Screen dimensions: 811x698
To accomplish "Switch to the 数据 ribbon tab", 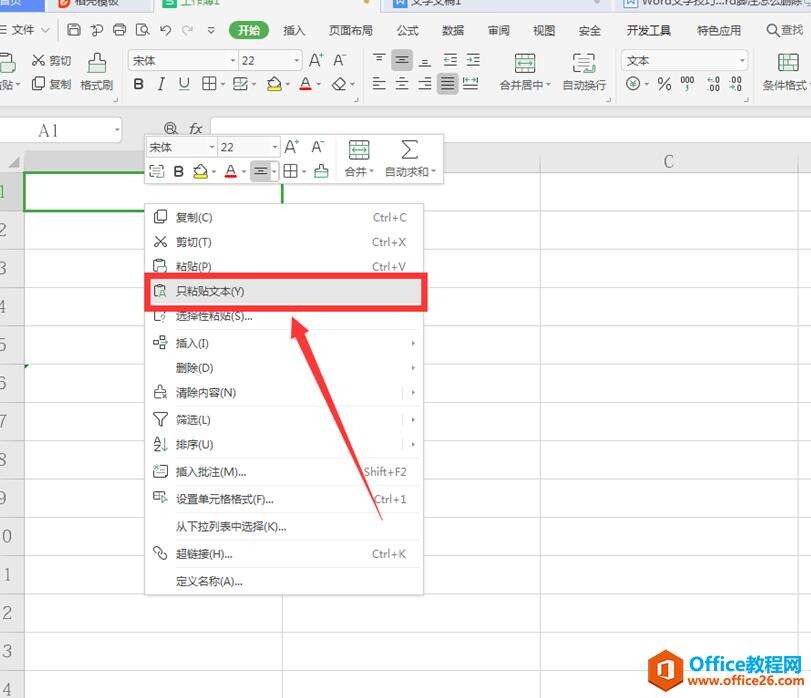I will click(453, 31).
